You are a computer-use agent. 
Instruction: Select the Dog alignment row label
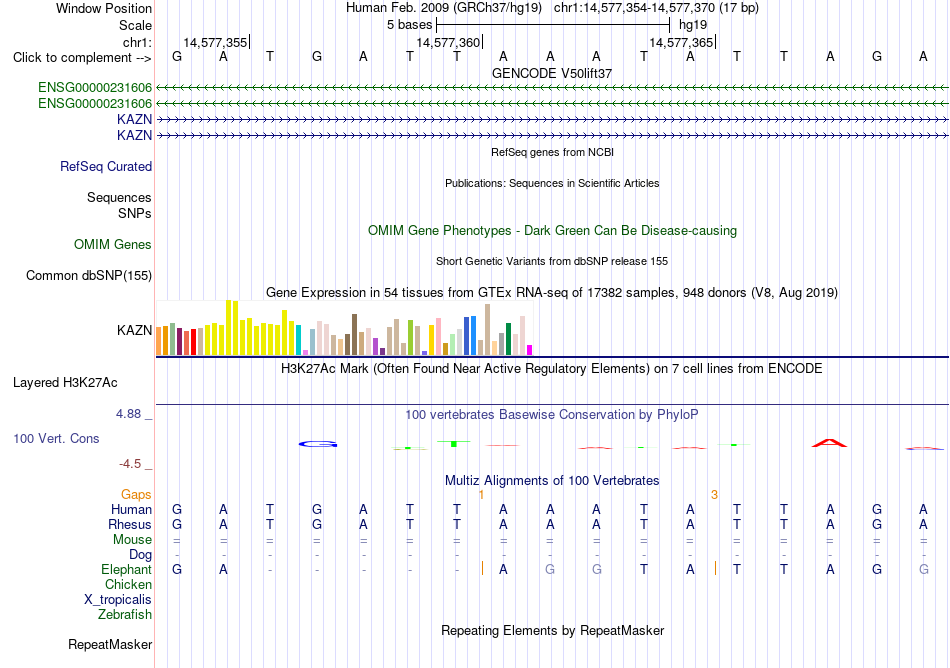[x=141, y=555]
